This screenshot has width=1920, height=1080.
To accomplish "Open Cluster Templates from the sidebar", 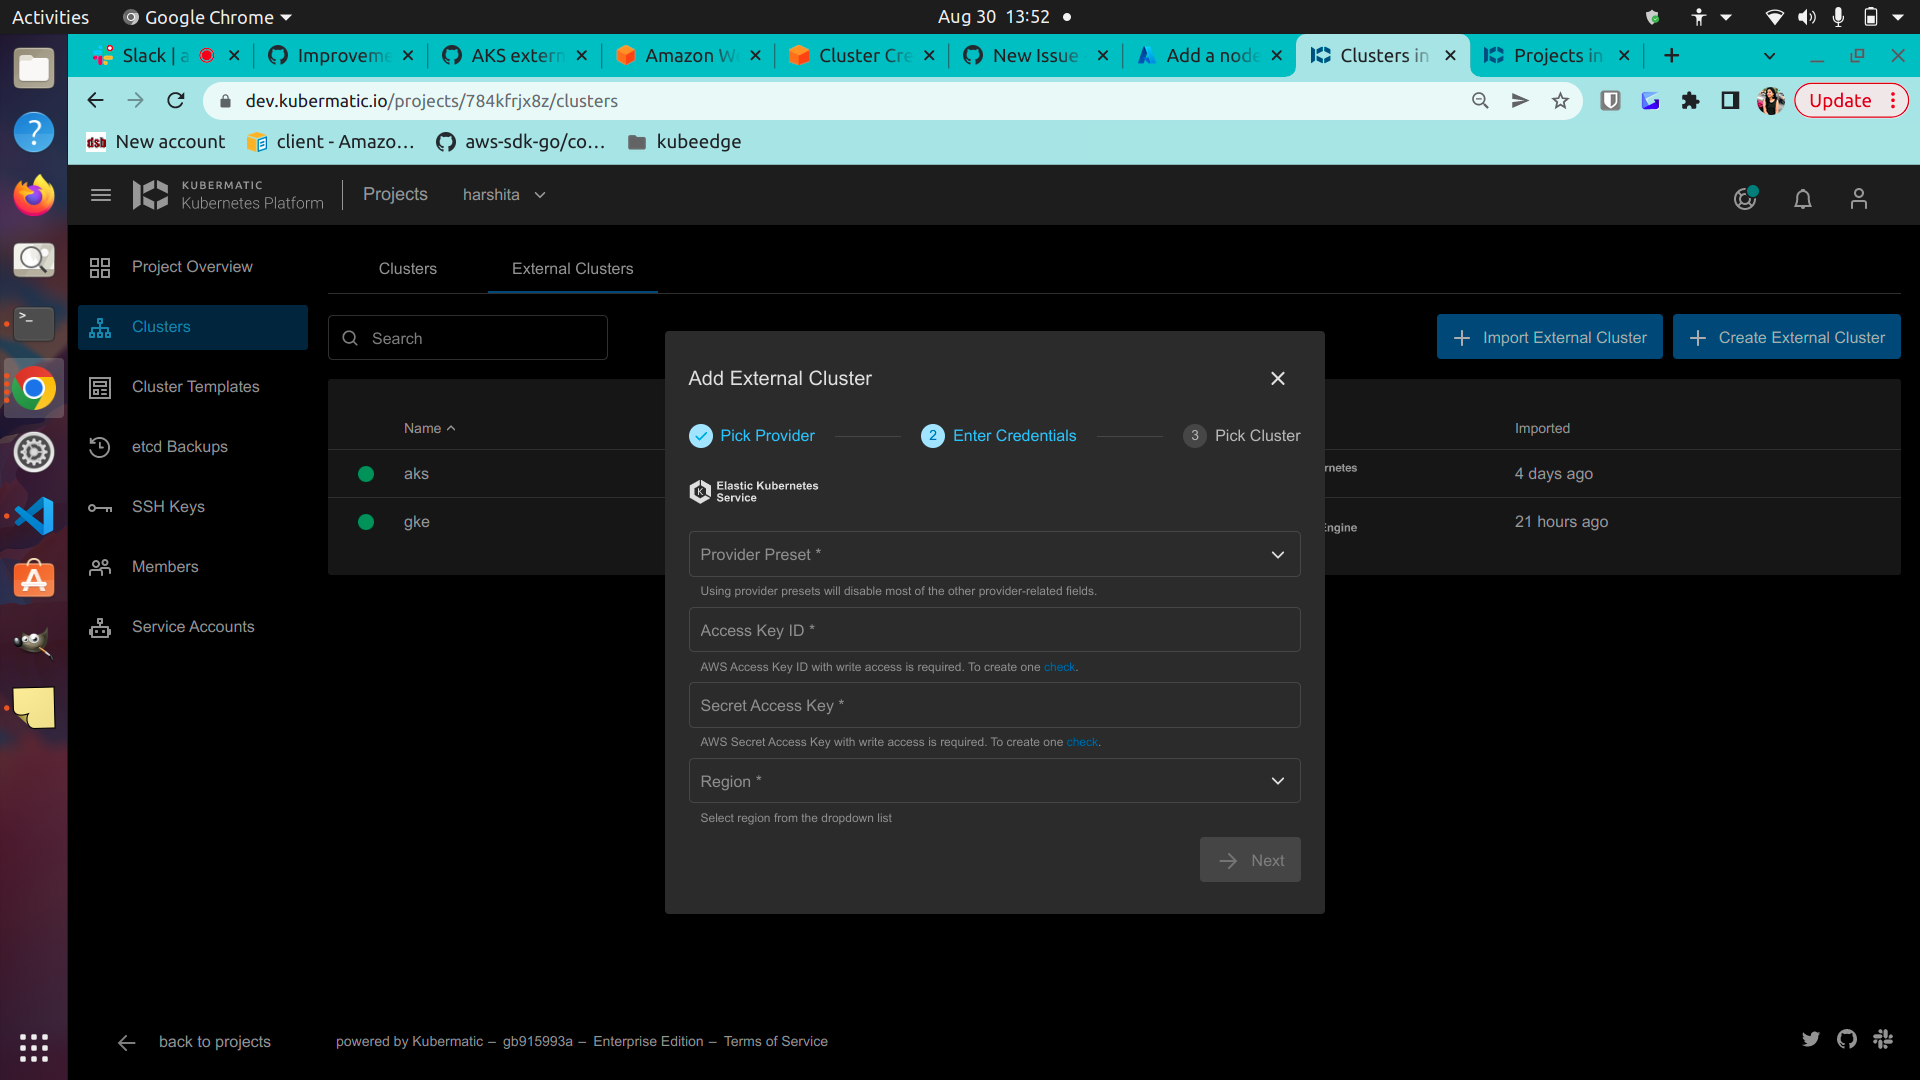I will click(x=196, y=387).
